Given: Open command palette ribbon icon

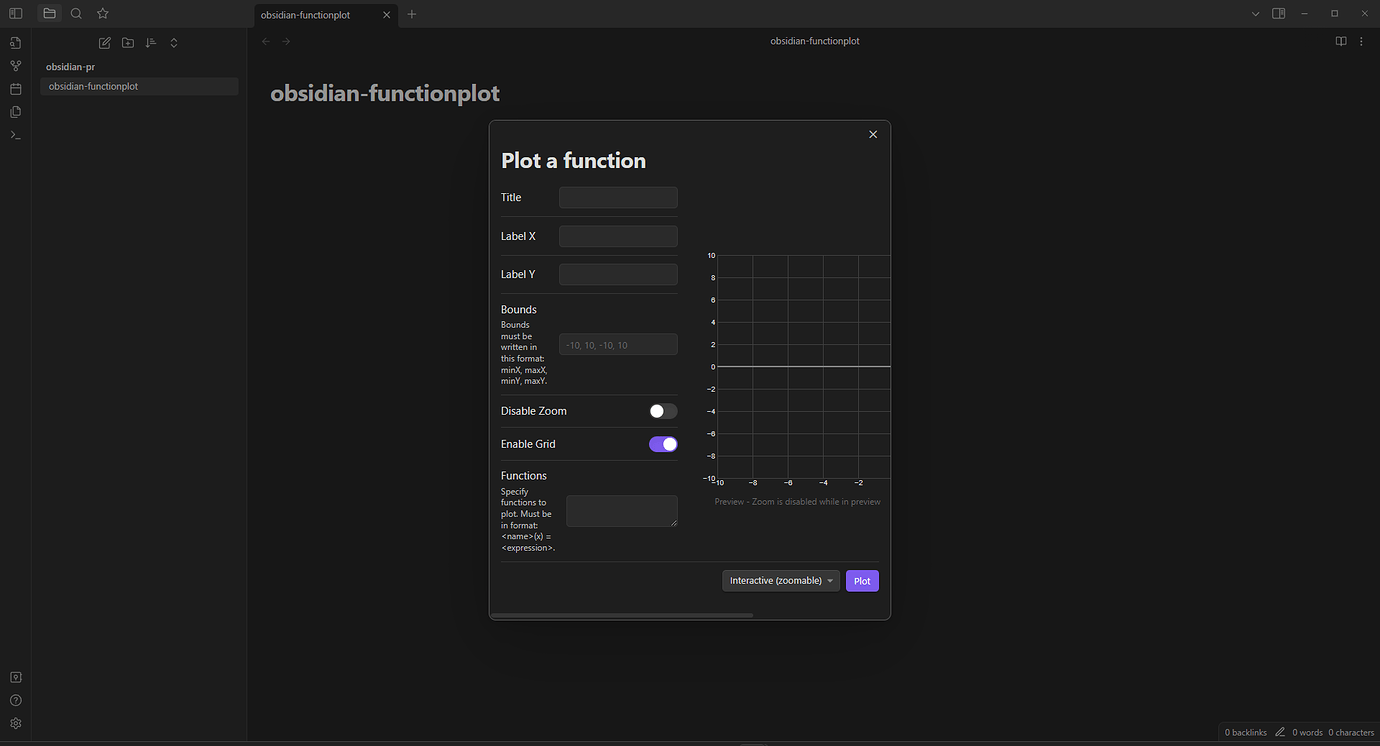Looking at the screenshot, I should (x=15, y=135).
